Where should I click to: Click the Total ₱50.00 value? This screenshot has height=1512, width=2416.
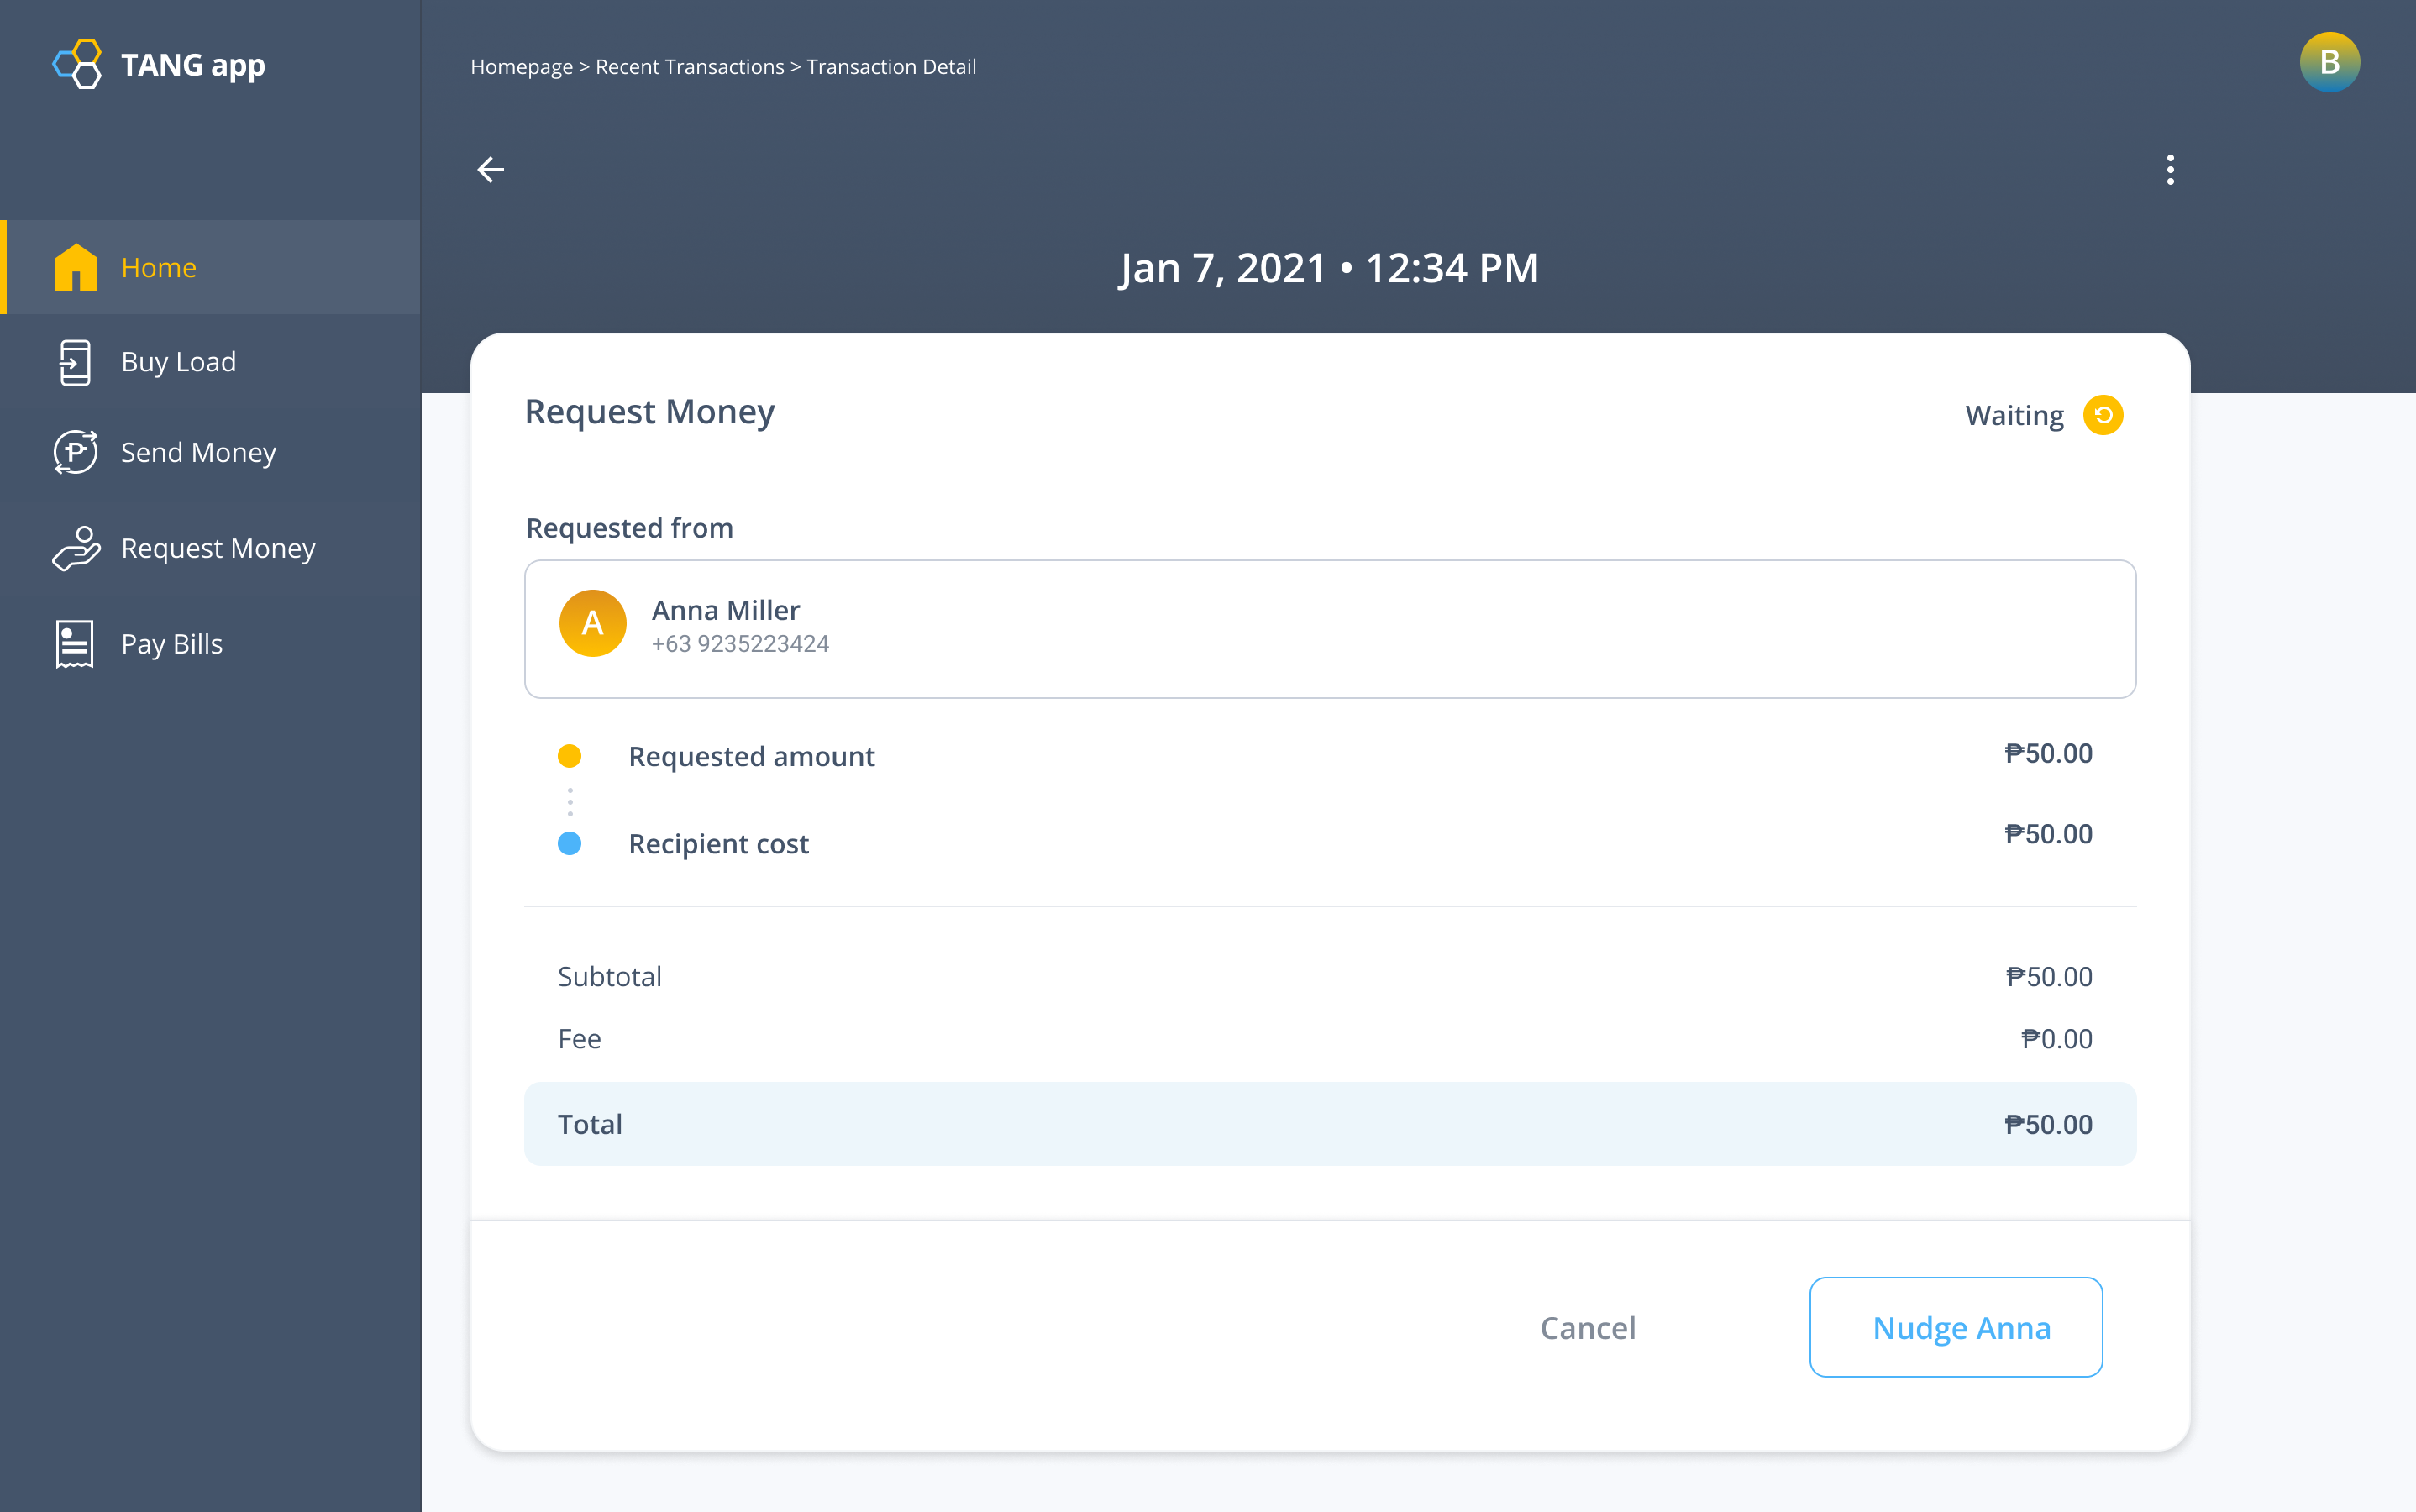coord(2048,1124)
